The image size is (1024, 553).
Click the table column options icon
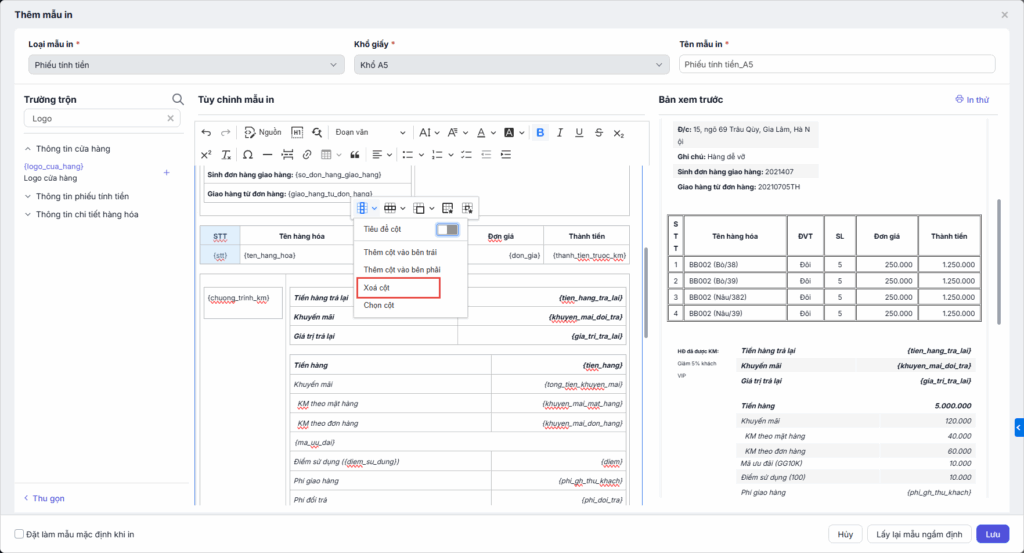click(366, 208)
